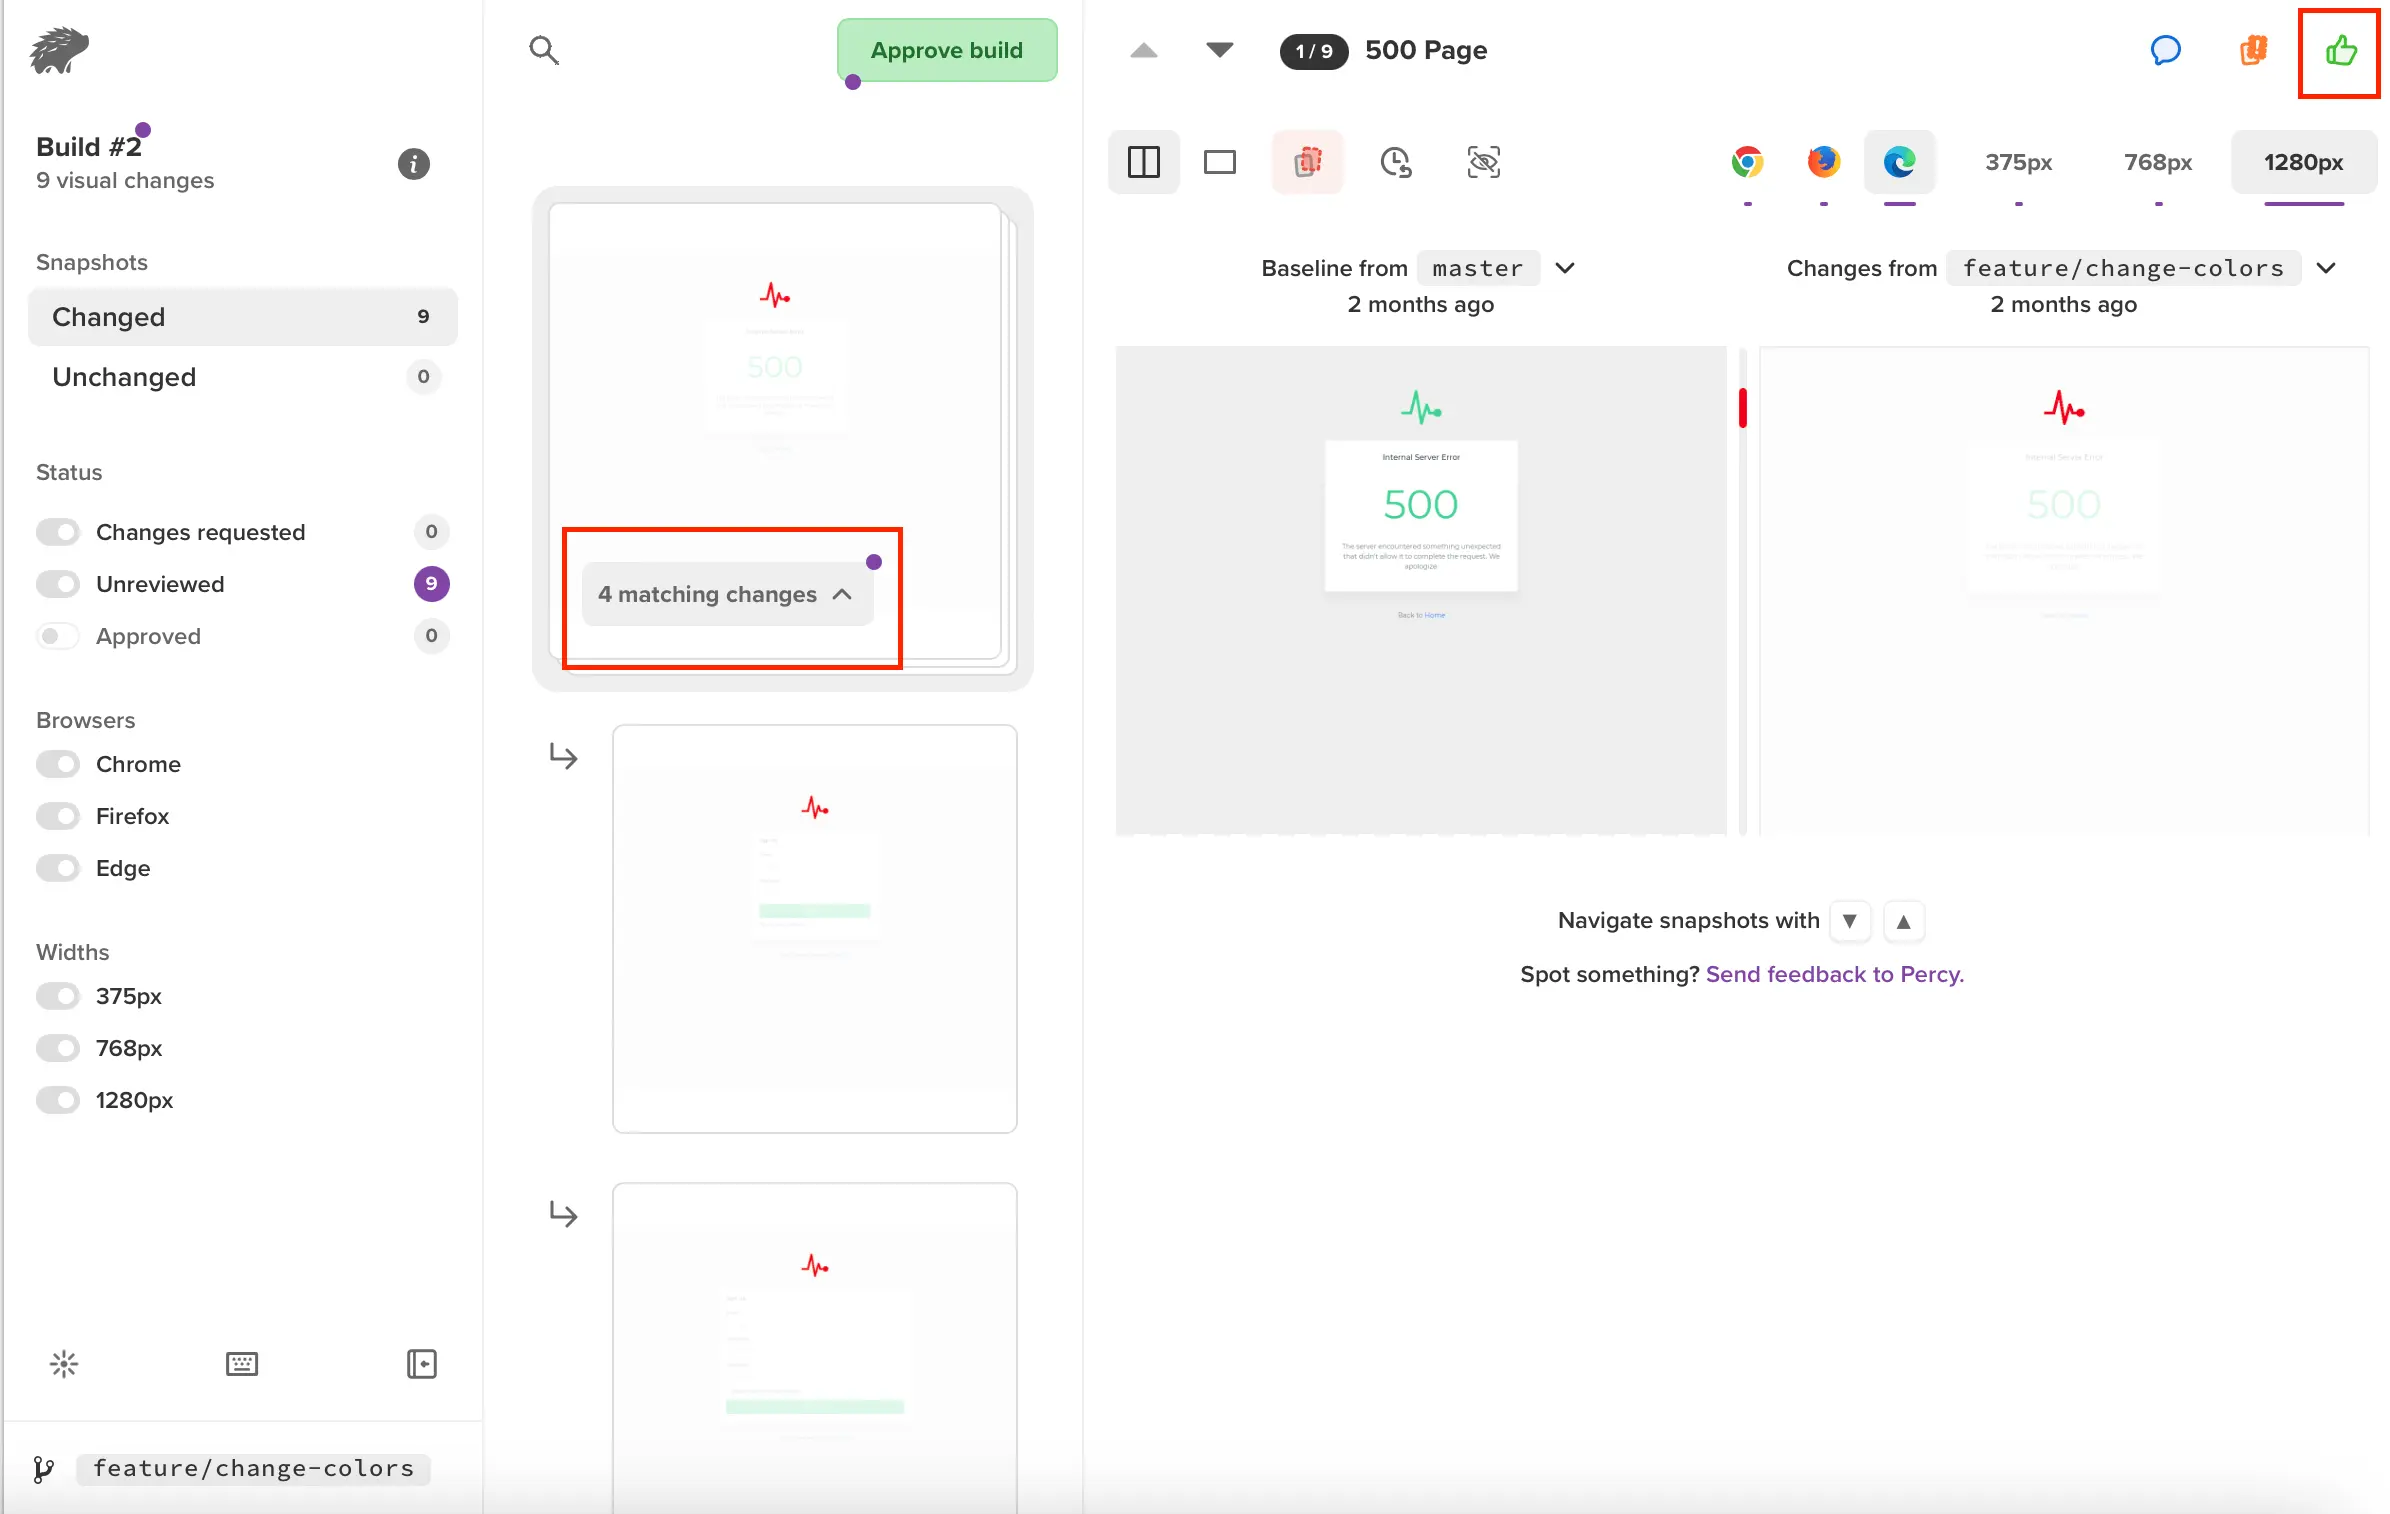Open snapshot search magnifier
This screenshot has width=2390, height=1514.
click(544, 50)
